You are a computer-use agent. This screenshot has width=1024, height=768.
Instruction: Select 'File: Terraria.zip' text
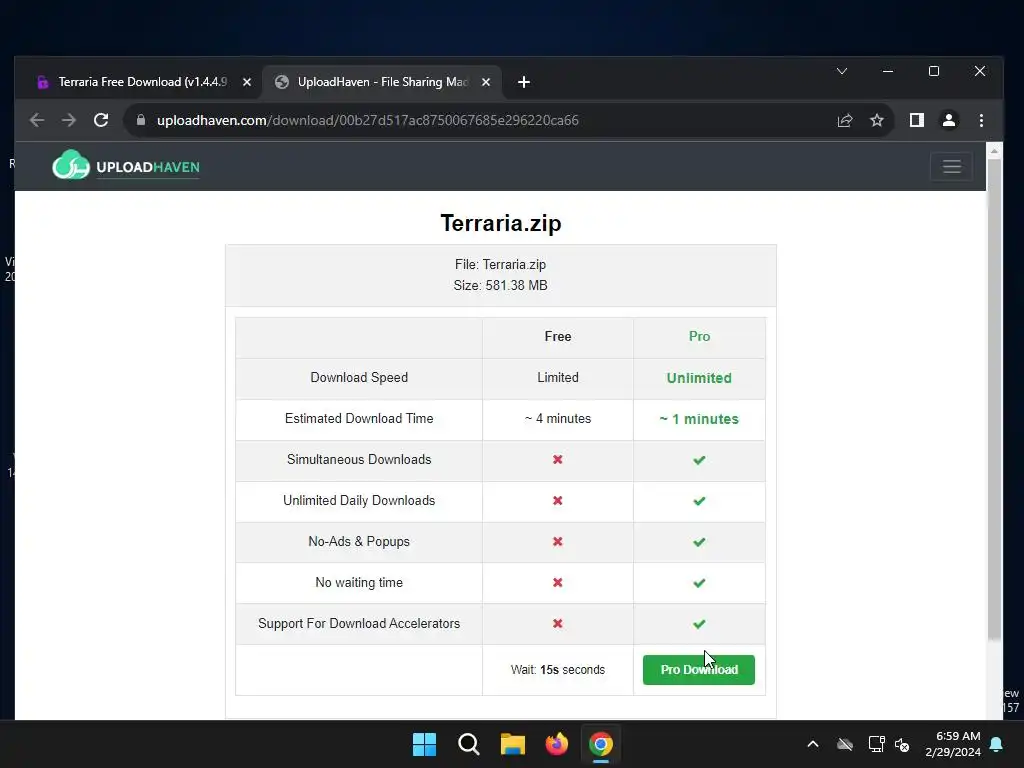coord(500,264)
